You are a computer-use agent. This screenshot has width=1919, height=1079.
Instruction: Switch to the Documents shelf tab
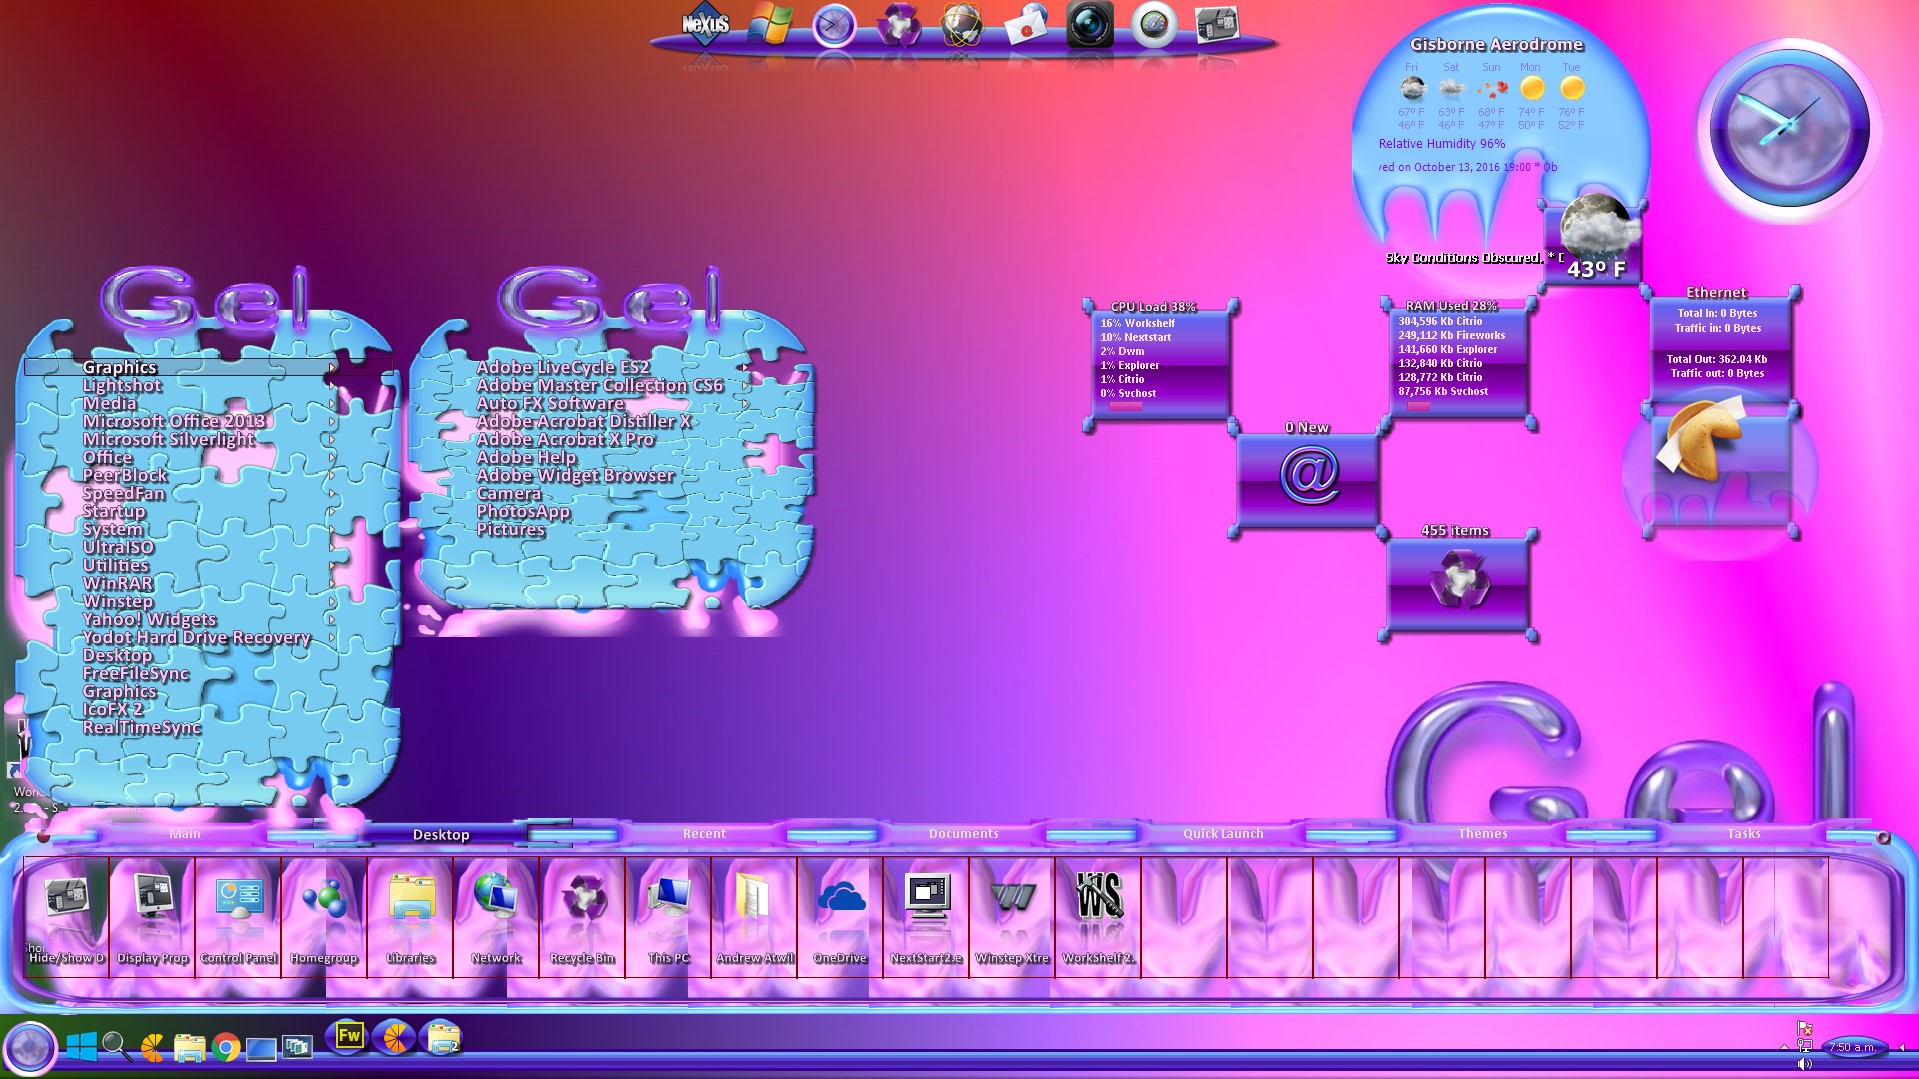pos(963,833)
